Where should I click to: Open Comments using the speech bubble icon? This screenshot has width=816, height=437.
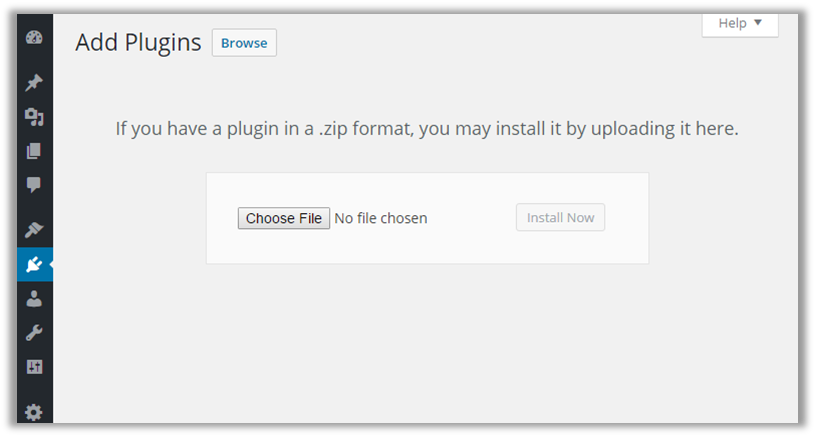[34, 185]
